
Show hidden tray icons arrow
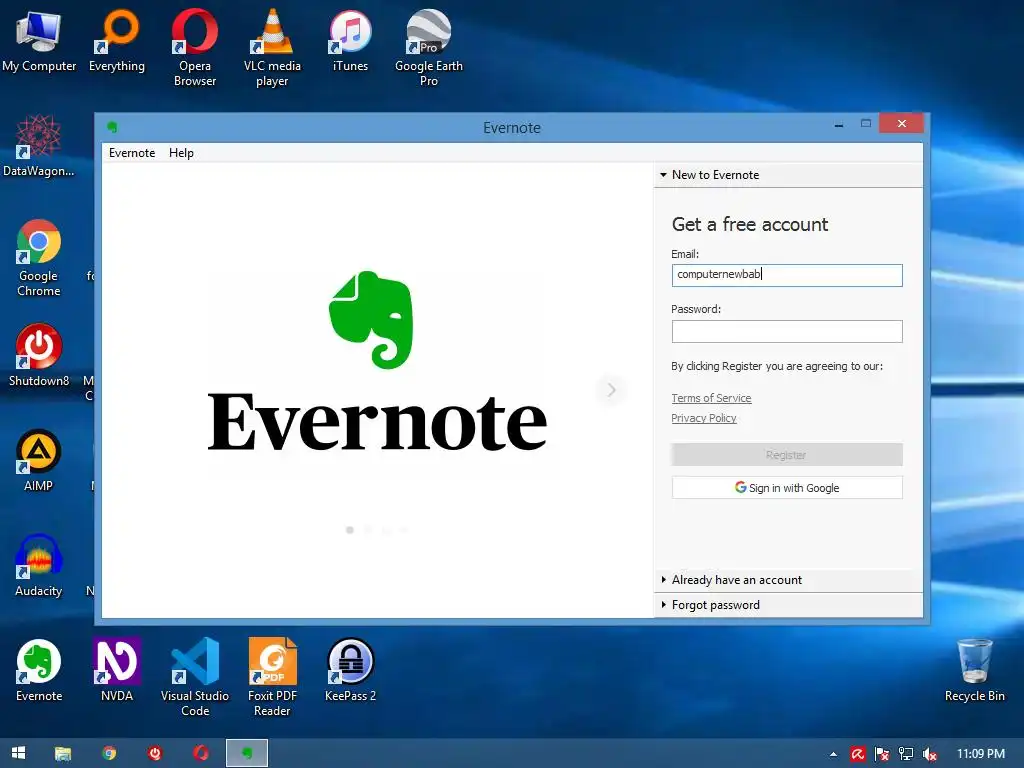[x=833, y=754]
